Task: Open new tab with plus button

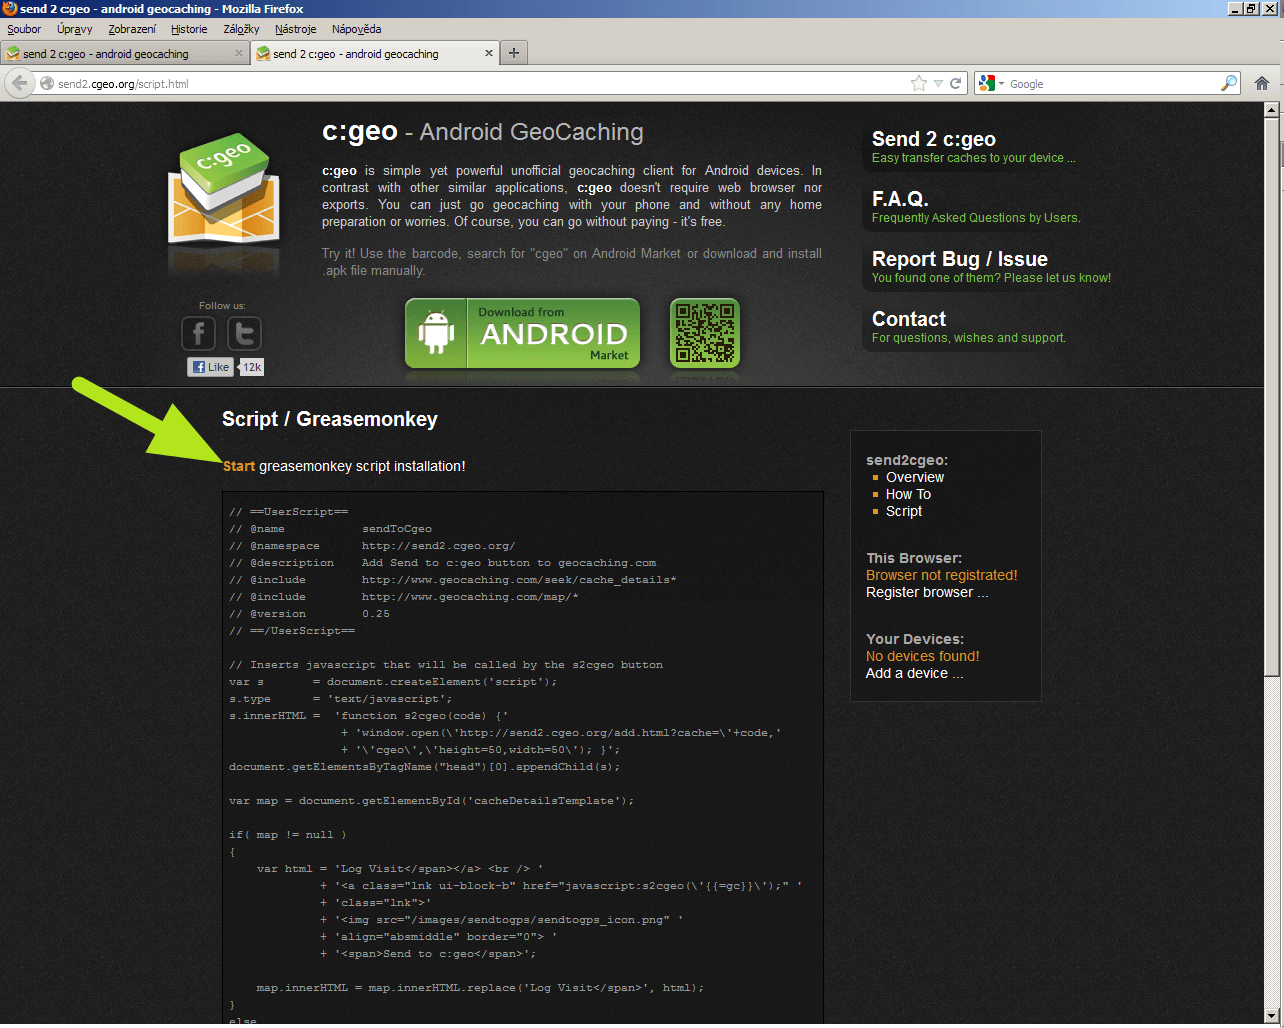Action: pyautogui.click(x=514, y=53)
